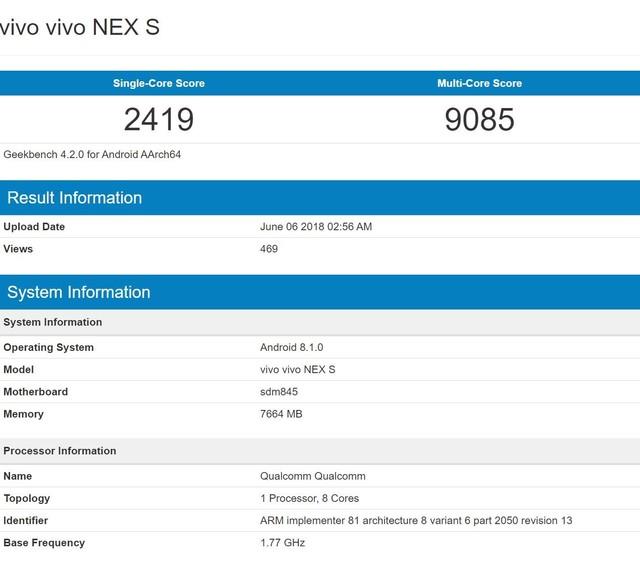
Task: Click the Base Frequency row label
Action: (44, 543)
